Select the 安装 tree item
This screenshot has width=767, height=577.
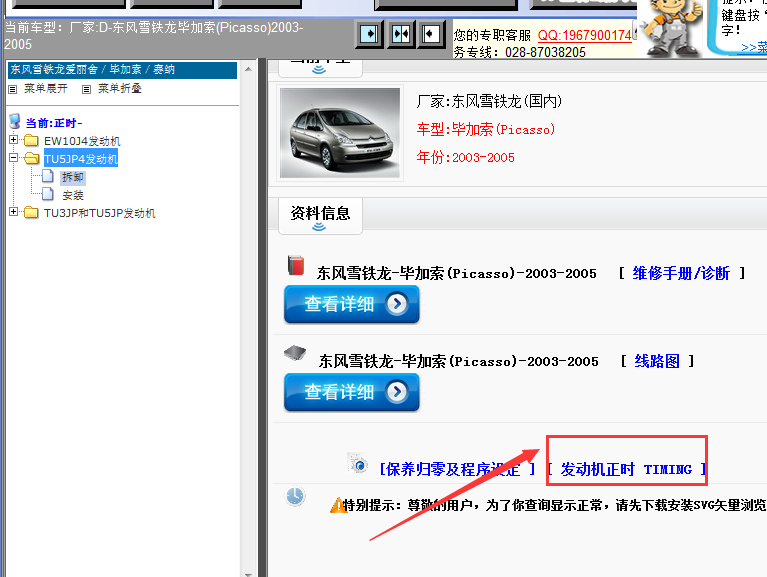point(73,195)
